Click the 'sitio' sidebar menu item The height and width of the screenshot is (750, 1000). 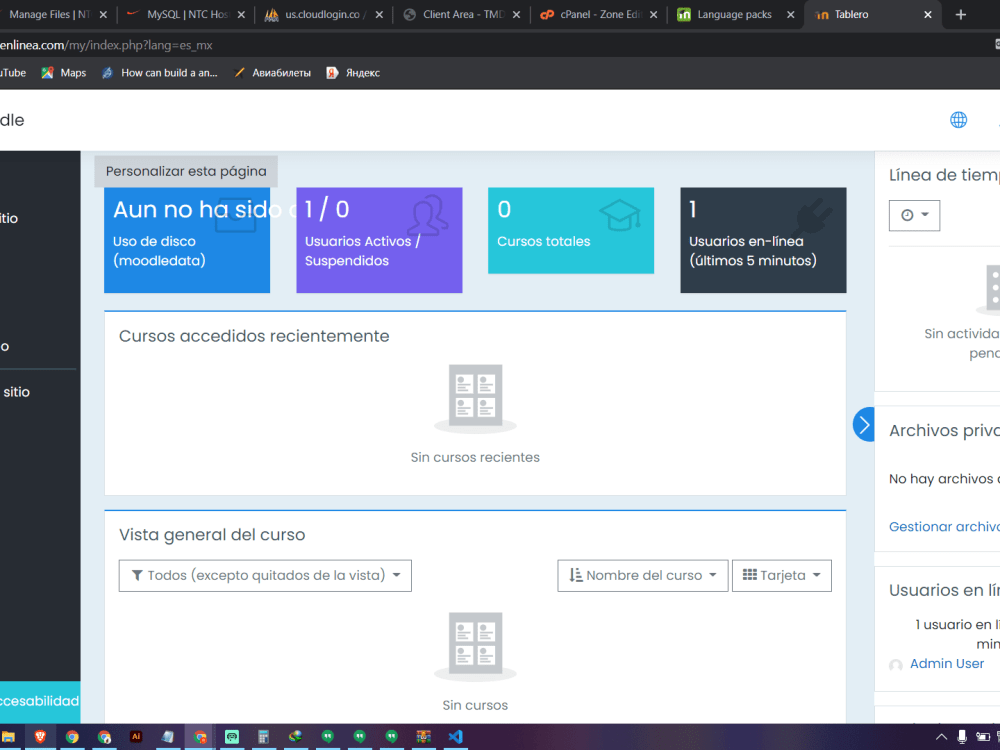(x=17, y=392)
